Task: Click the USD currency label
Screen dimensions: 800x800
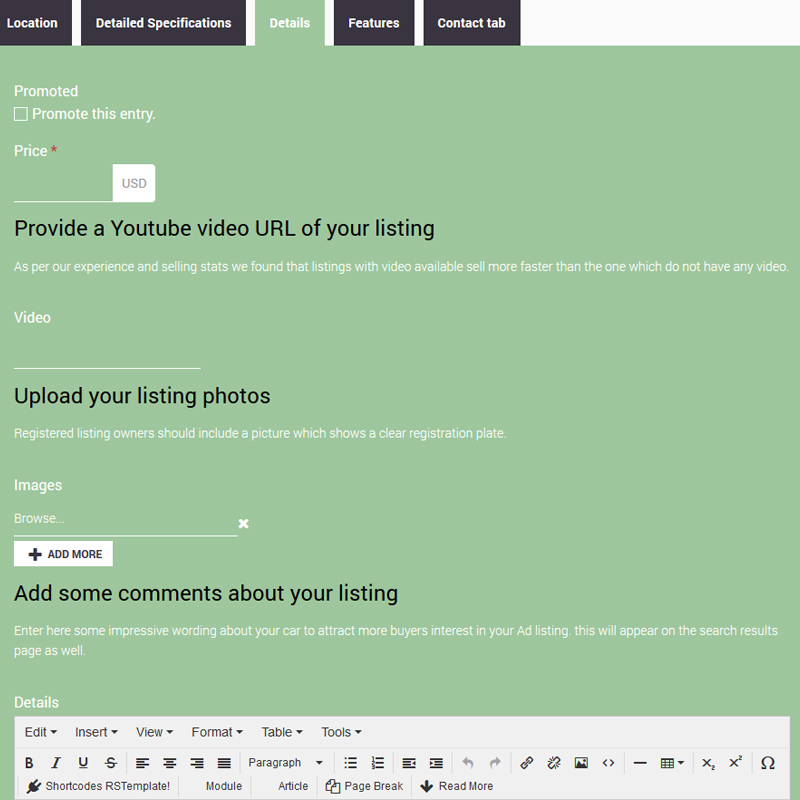Action: (134, 184)
